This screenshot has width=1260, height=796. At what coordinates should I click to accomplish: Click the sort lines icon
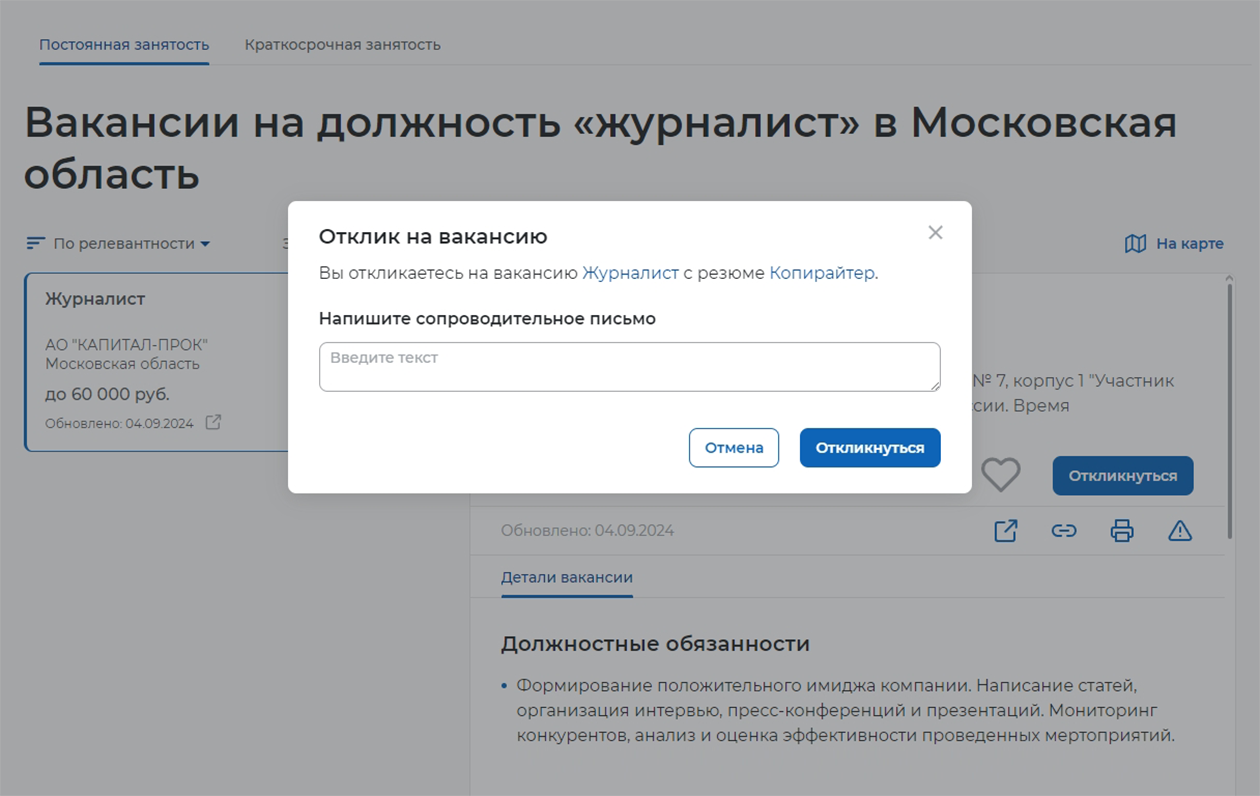pos(36,243)
